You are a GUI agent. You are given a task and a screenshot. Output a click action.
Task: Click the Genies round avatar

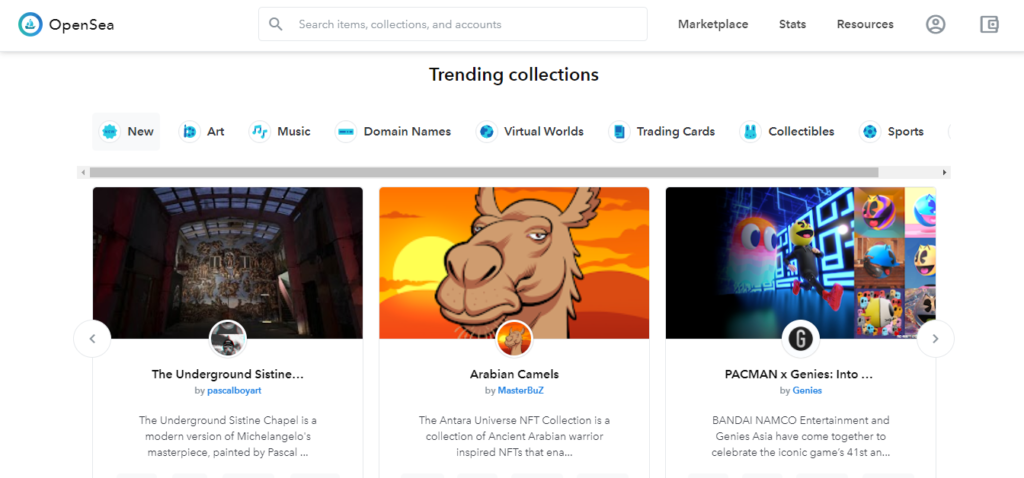[x=801, y=339]
